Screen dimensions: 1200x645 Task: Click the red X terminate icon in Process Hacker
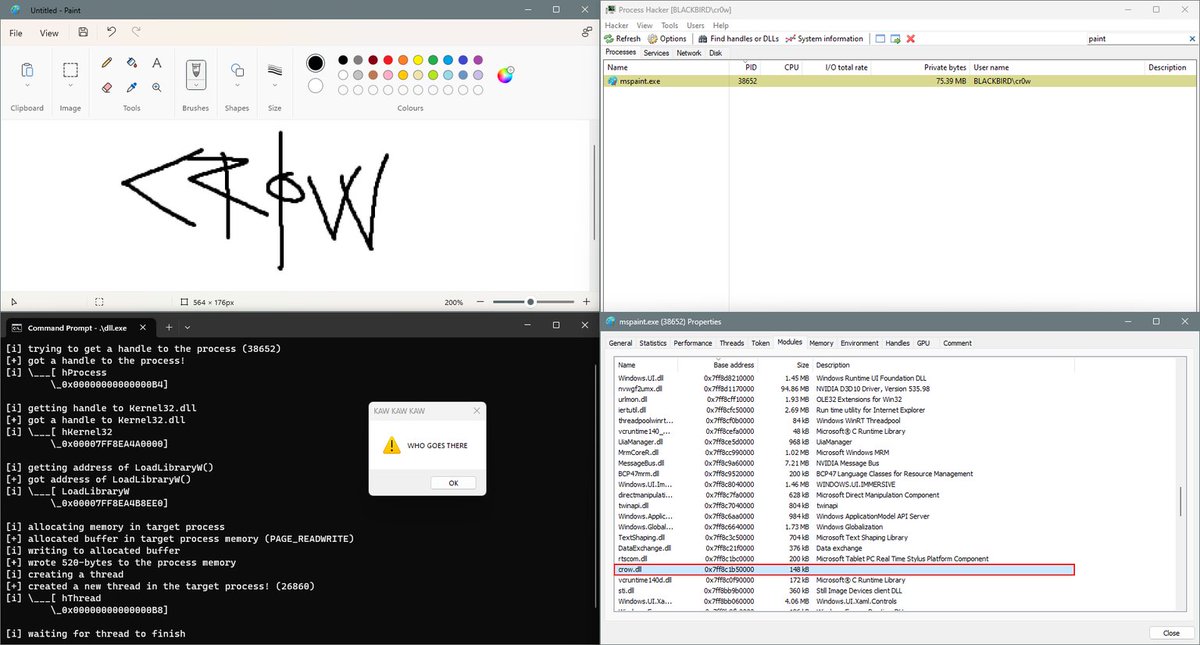911,39
